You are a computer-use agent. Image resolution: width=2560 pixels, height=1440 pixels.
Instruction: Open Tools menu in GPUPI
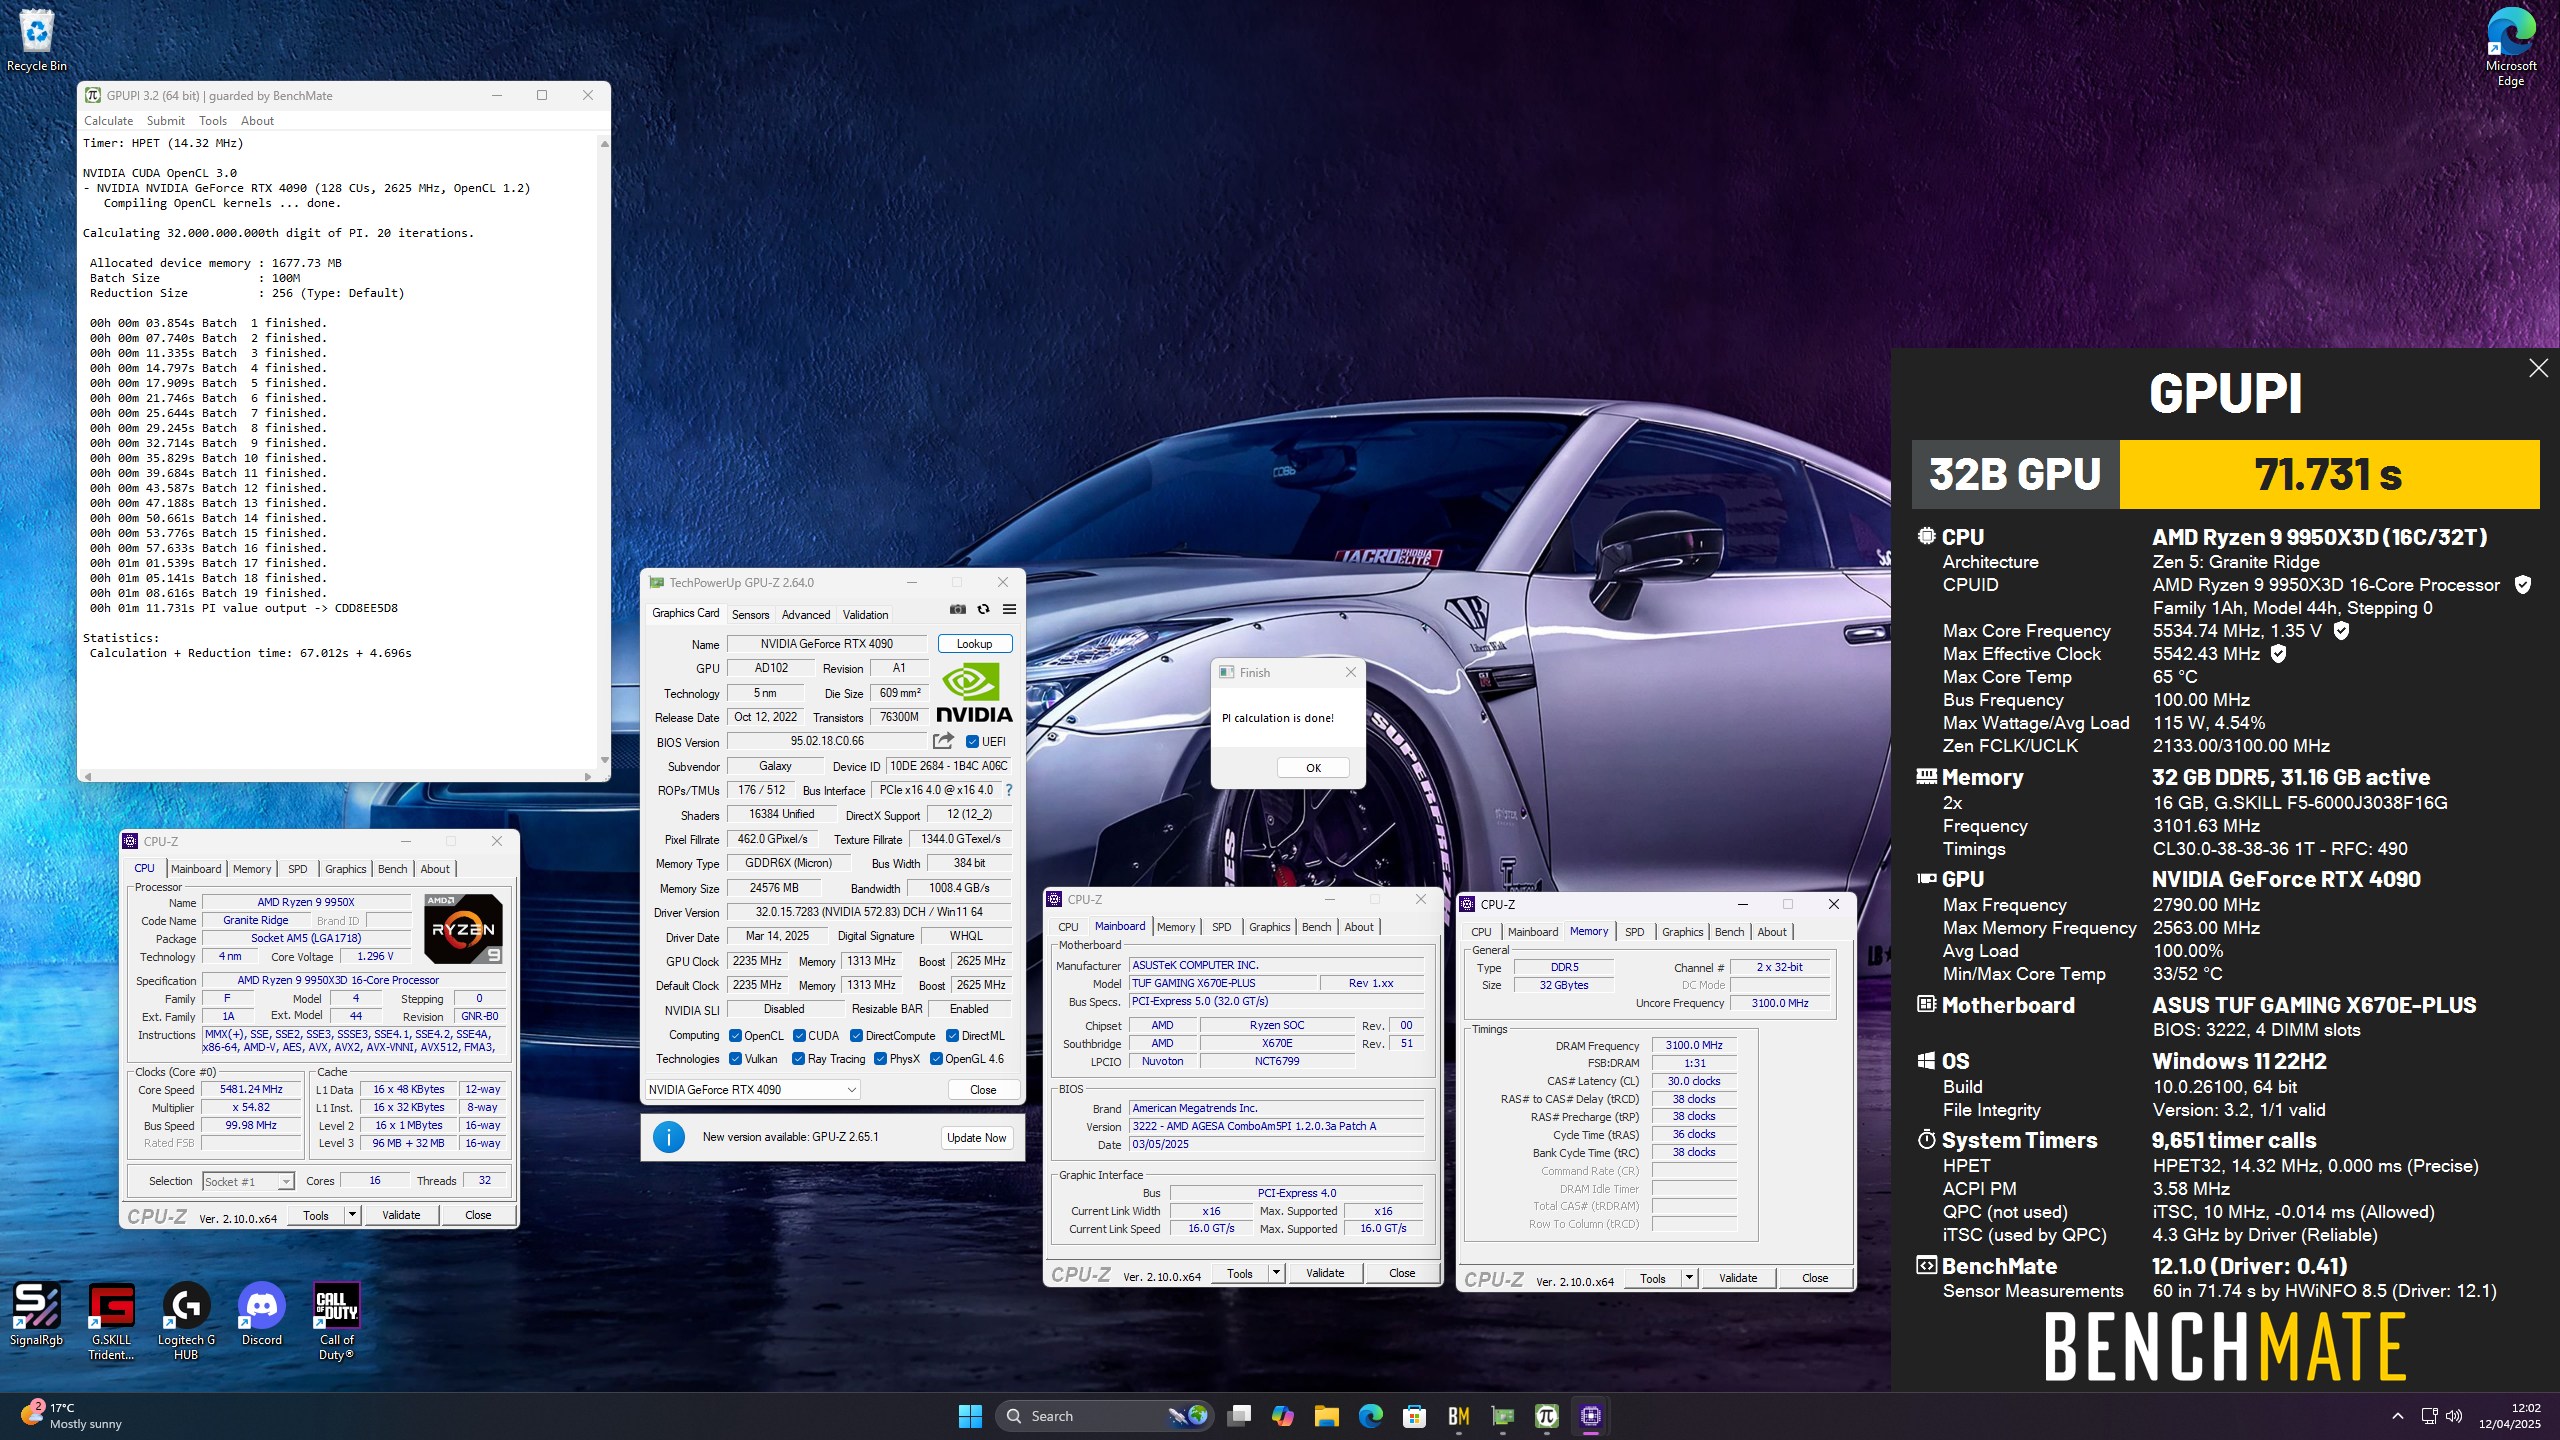click(x=212, y=121)
